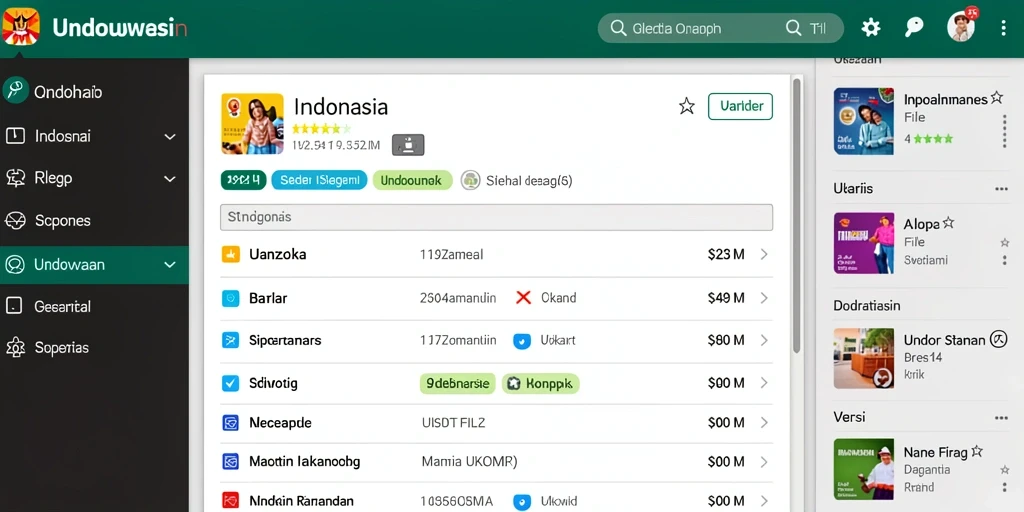This screenshot has height=512, width=1024.
Task: Open the Sipcertanars row chevron
Action: [x=764, y=340]
